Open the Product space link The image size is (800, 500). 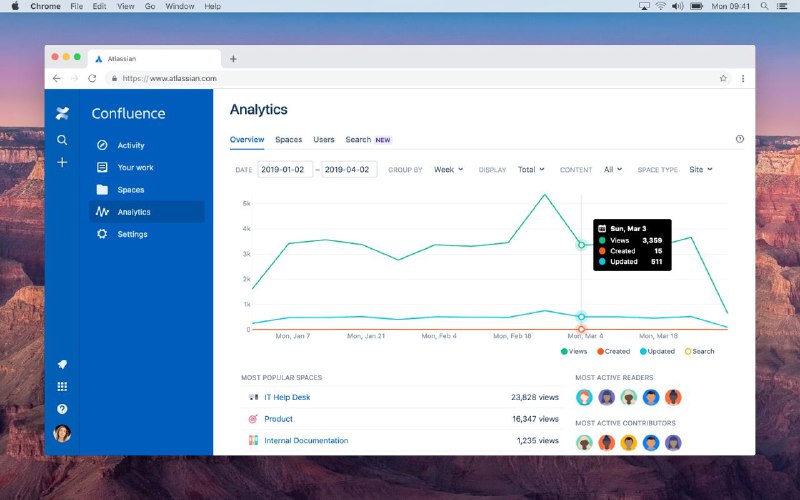click(x=279, y=419)
